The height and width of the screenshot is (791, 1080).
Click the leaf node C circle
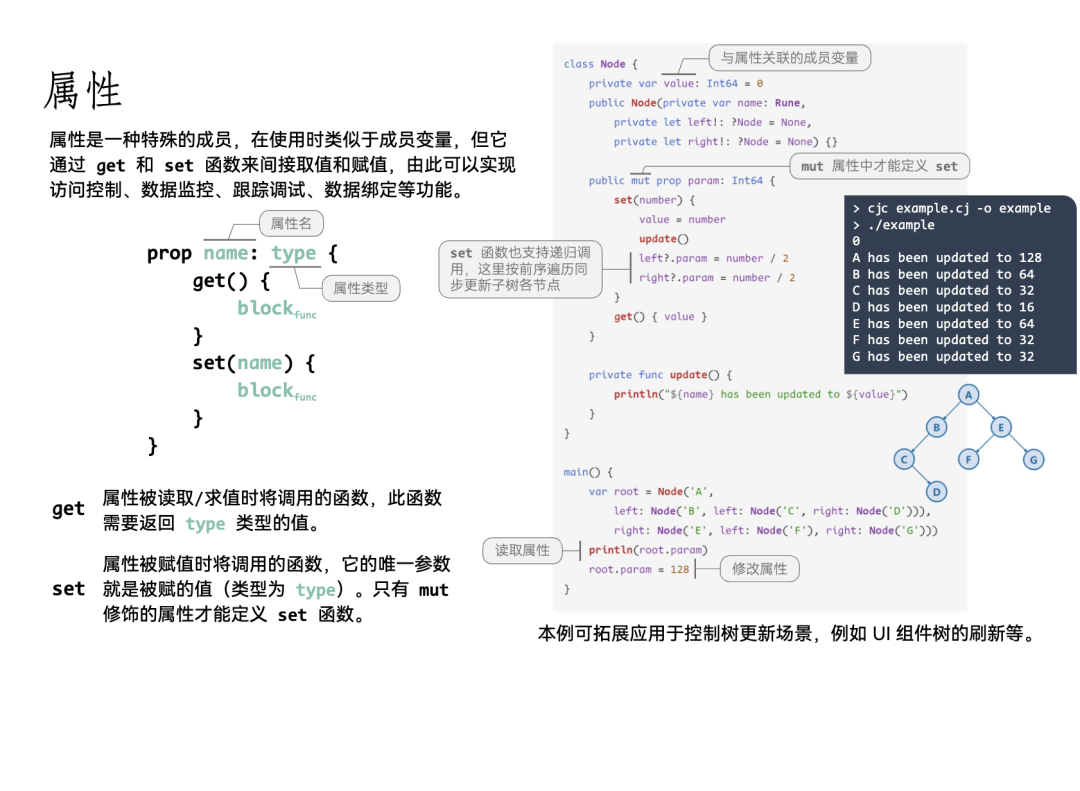(903, 459)
